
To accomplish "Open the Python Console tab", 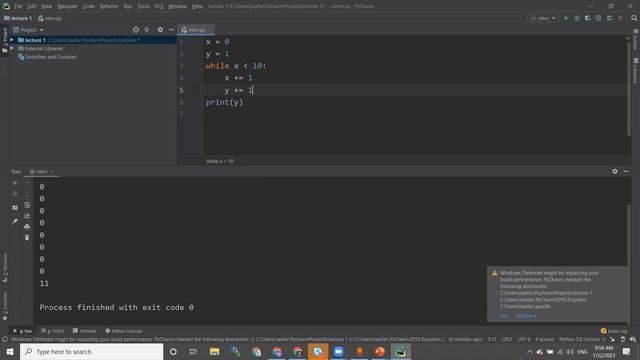I will pos(124,331).
